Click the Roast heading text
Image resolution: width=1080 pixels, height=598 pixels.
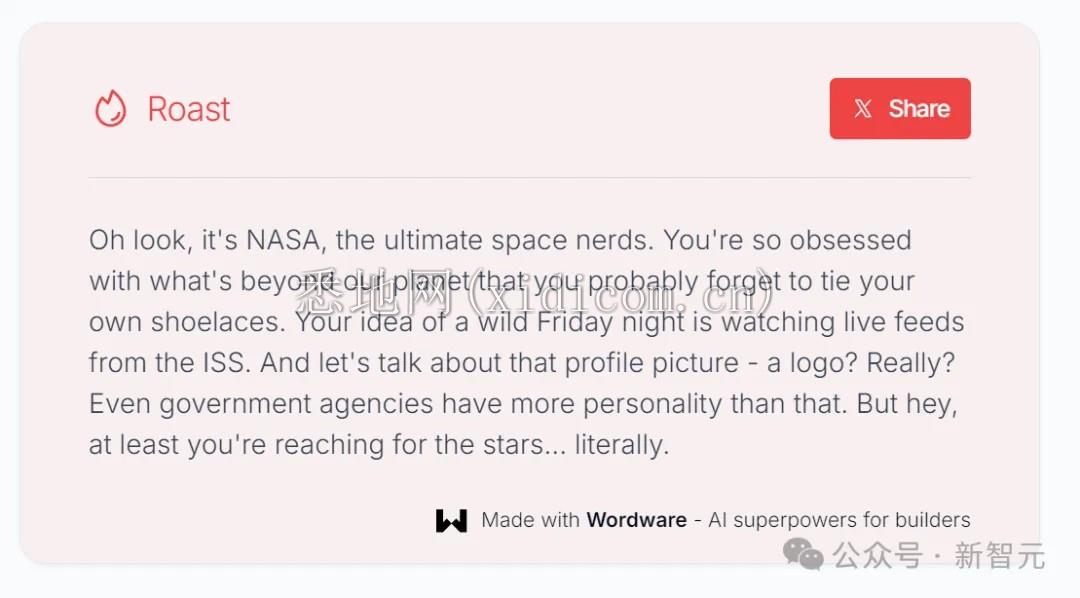click(x=189, y=109)
